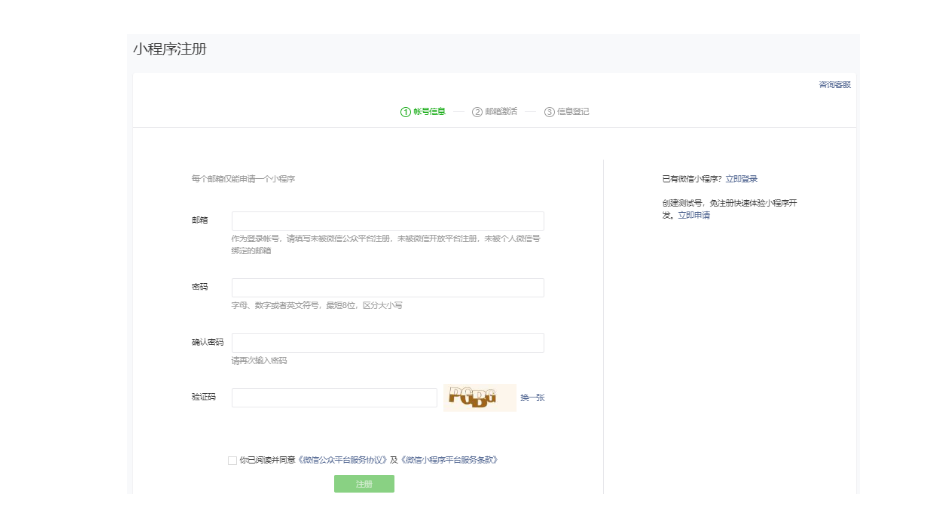Image resolution: width=945 pixels, height=515 pixels.
Task: Click the green 注册 register button
Action: 364,484
